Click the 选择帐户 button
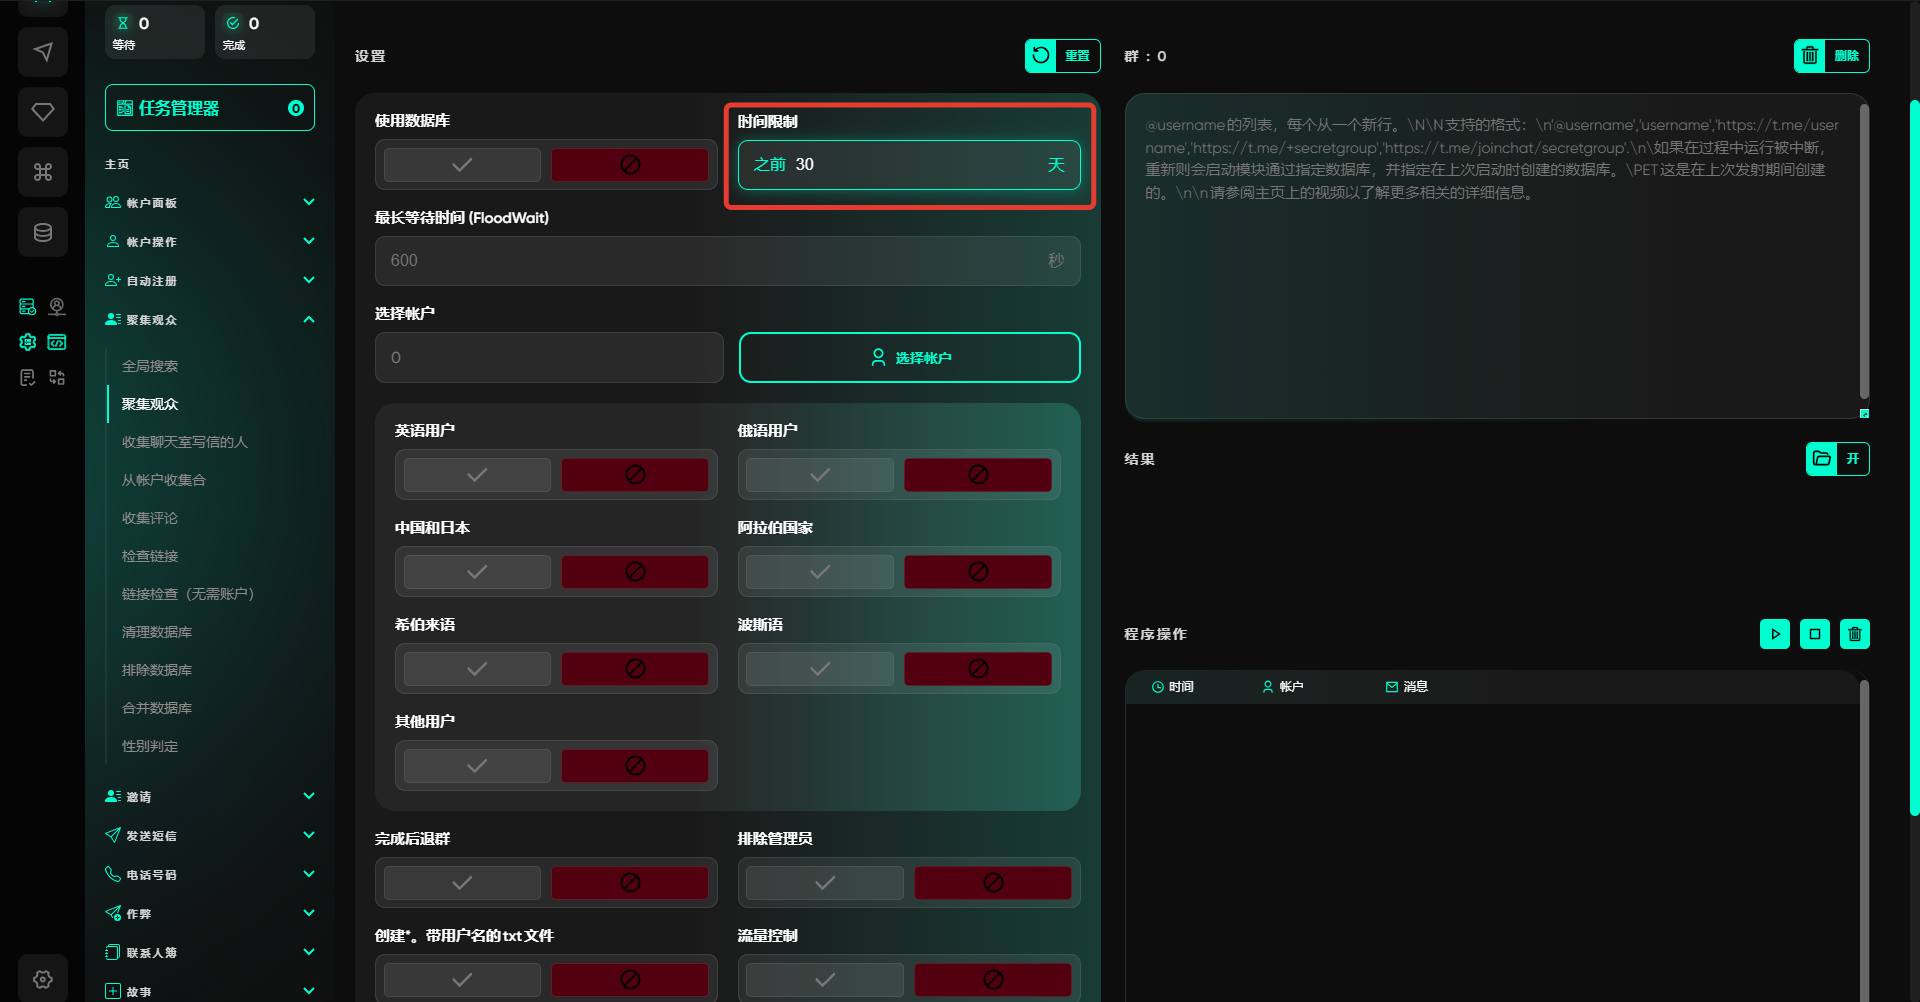 (x=909, y=358)
